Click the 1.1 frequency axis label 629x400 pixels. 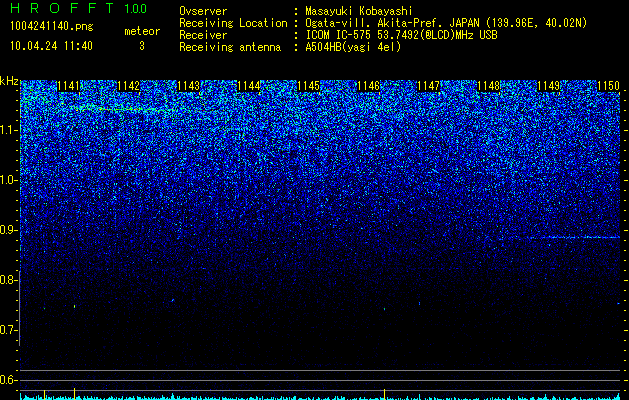(9, 130)
